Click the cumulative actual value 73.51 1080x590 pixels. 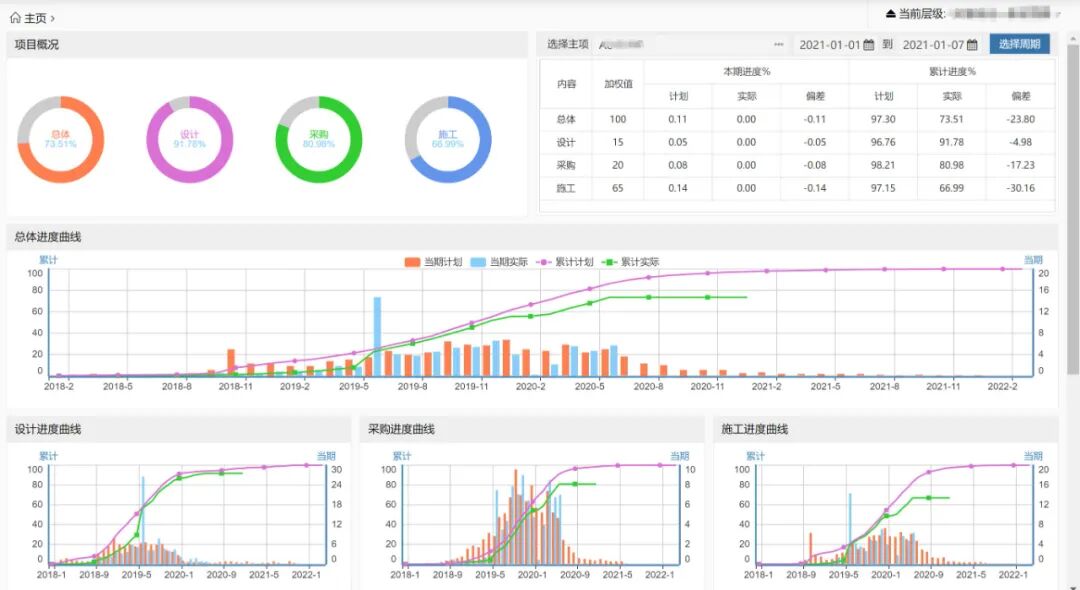pyautogui.click(x=952, y=119)
